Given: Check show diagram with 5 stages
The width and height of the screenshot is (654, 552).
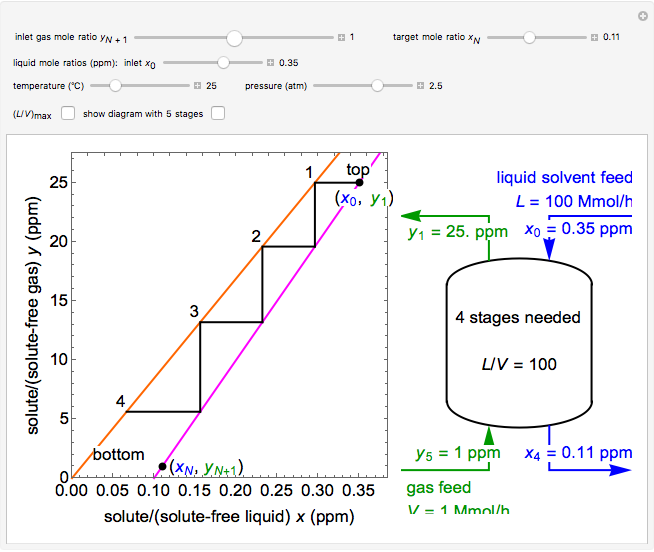Looking at the screenshot, I should [218, 113].
